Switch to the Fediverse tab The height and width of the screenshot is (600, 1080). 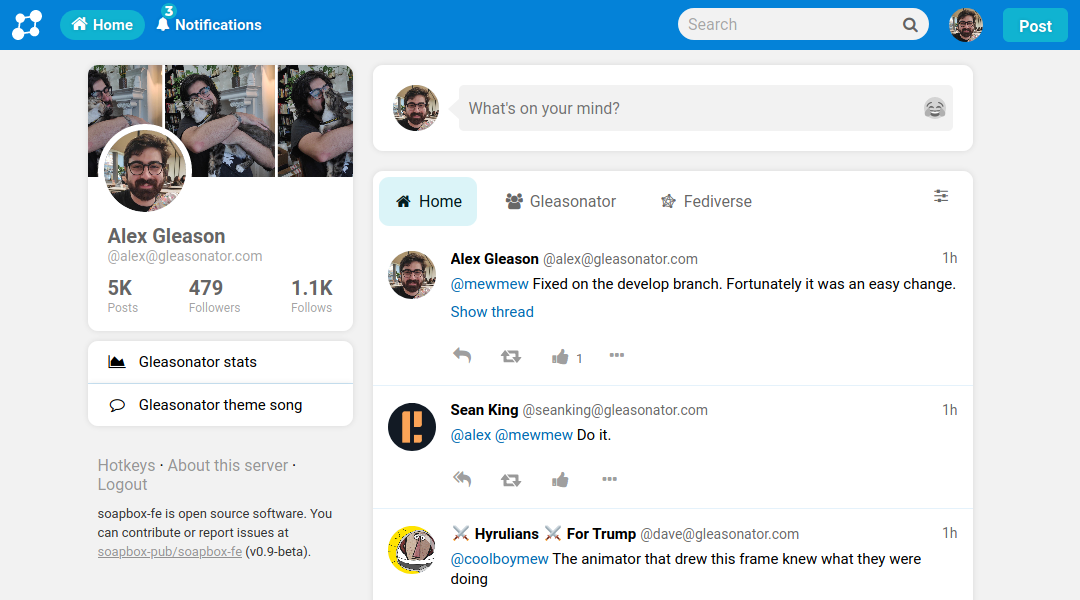click(x=706, y=201)
